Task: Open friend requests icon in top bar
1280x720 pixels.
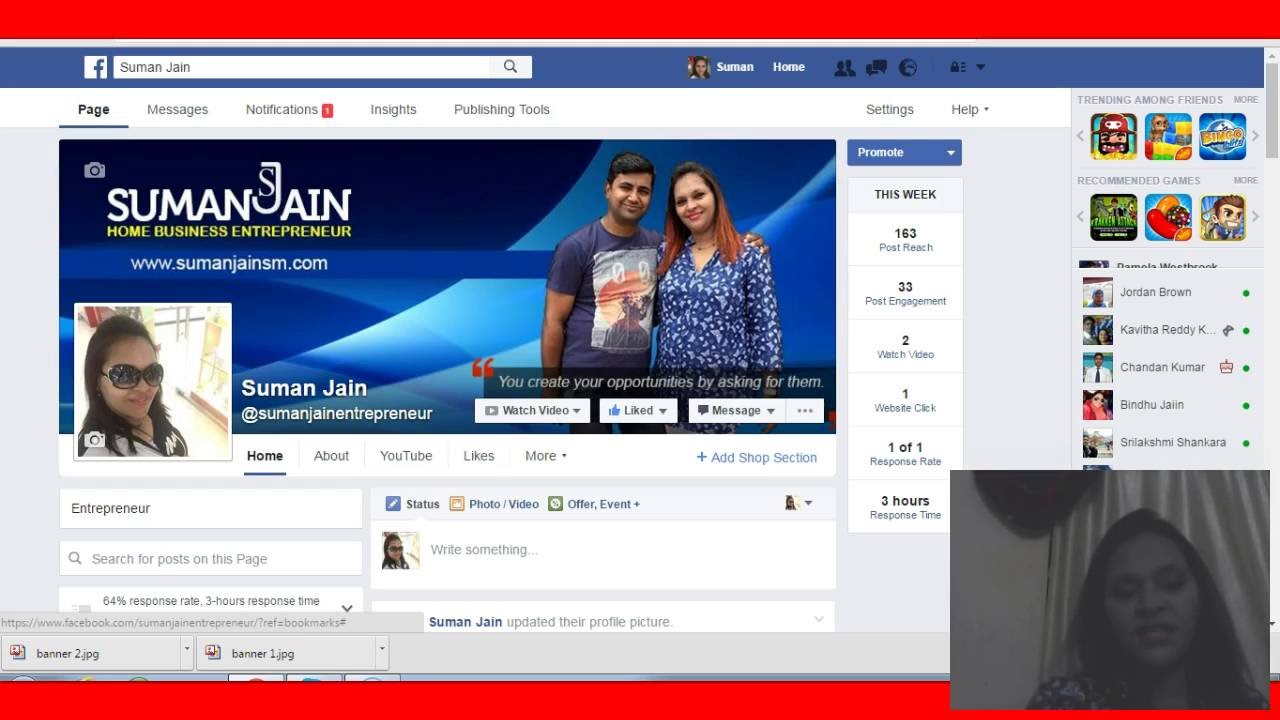Action: point(845,67)
